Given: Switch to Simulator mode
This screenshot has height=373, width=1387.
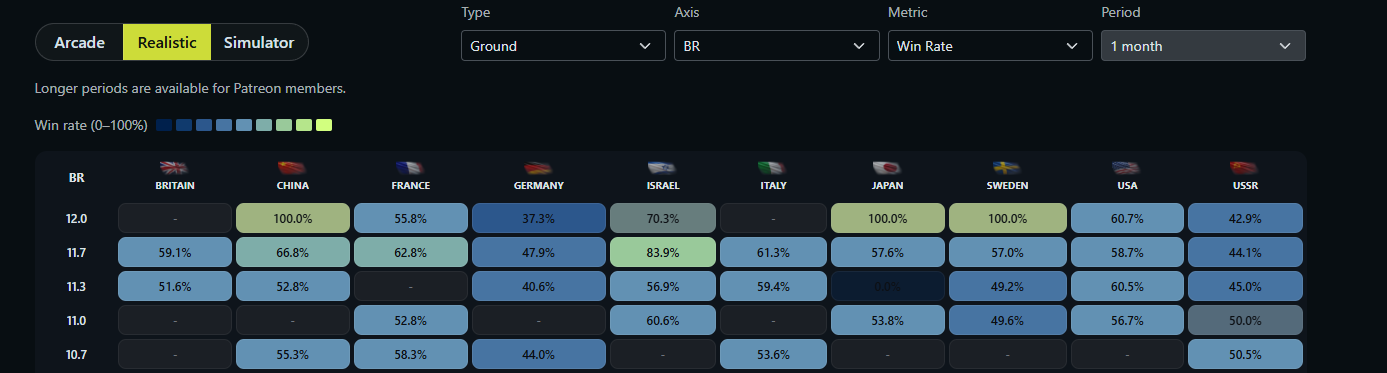Looking at the screenshot, I should click(x=259, y=42).
